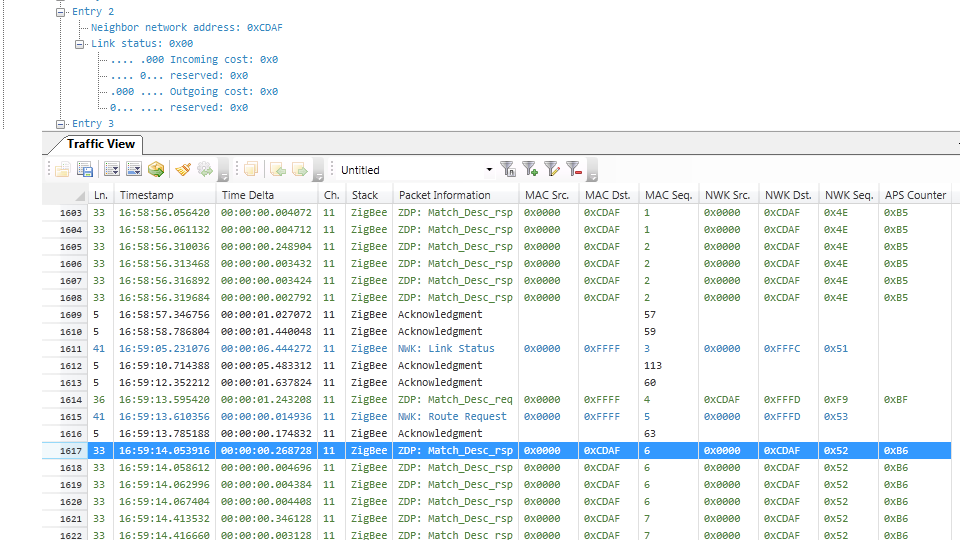Image resolution: width=960 pixels, height=540 pixels.
Task: Select the '.... 0... reserved: 0x0' item
Action: [x=179, y=75]
